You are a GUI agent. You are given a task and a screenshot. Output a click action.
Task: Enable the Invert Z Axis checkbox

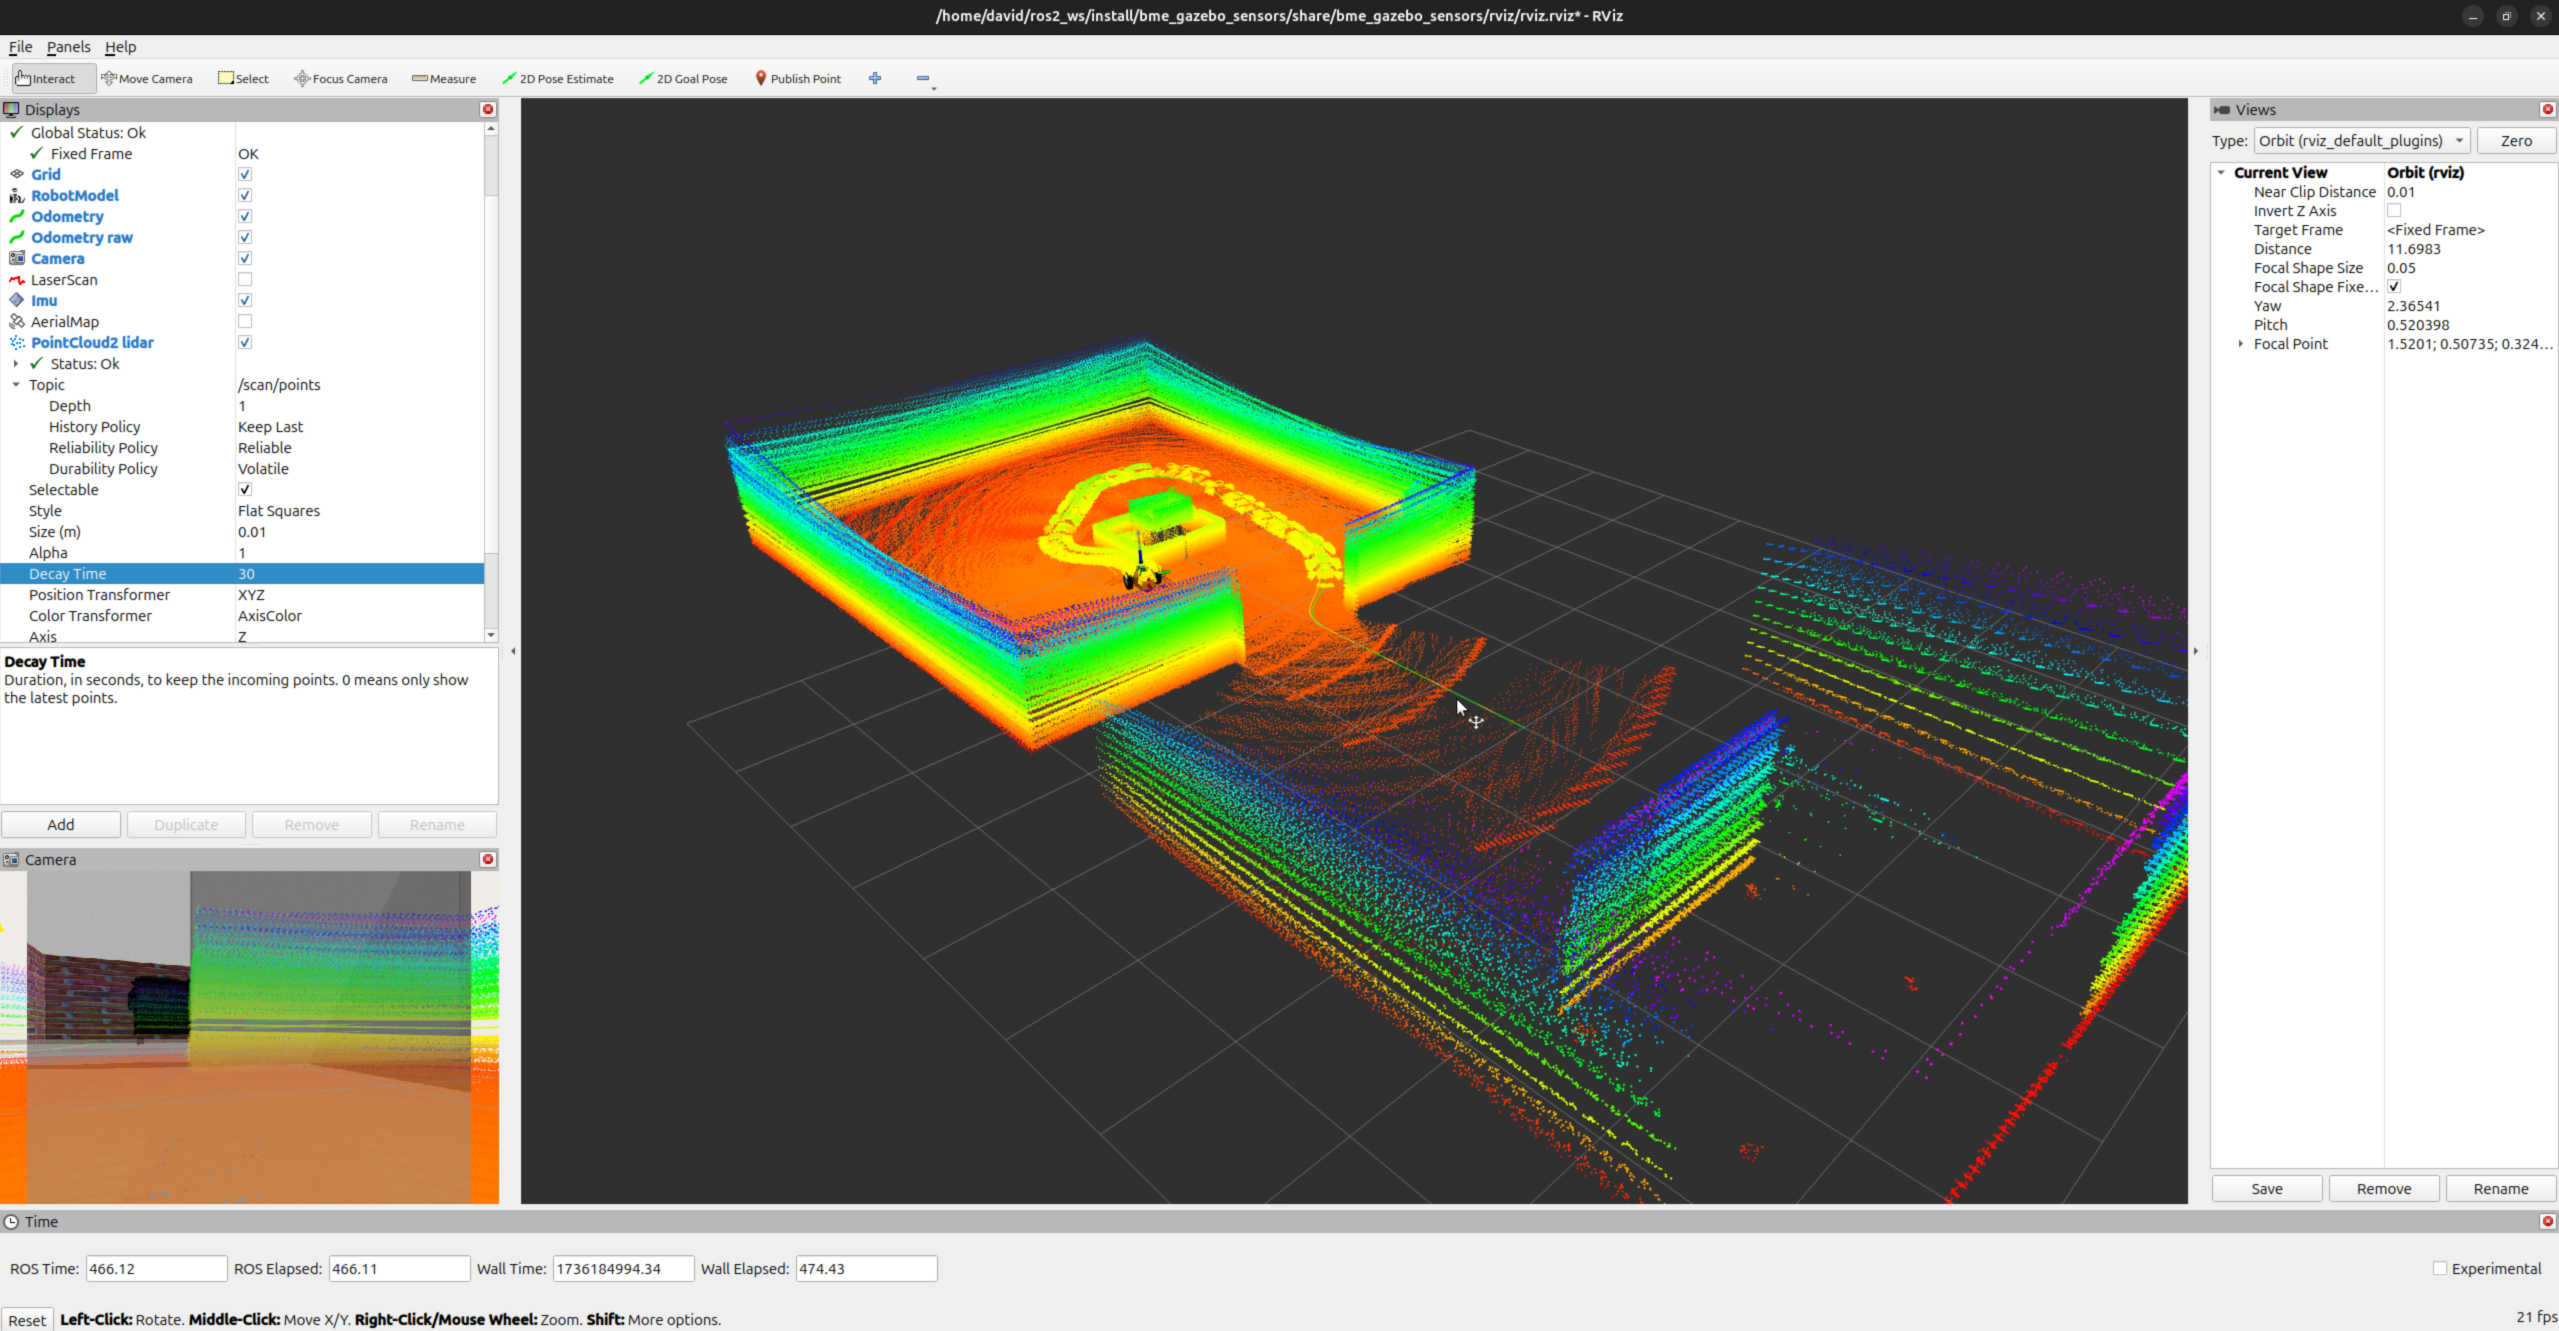click(x=2394, y=210)
